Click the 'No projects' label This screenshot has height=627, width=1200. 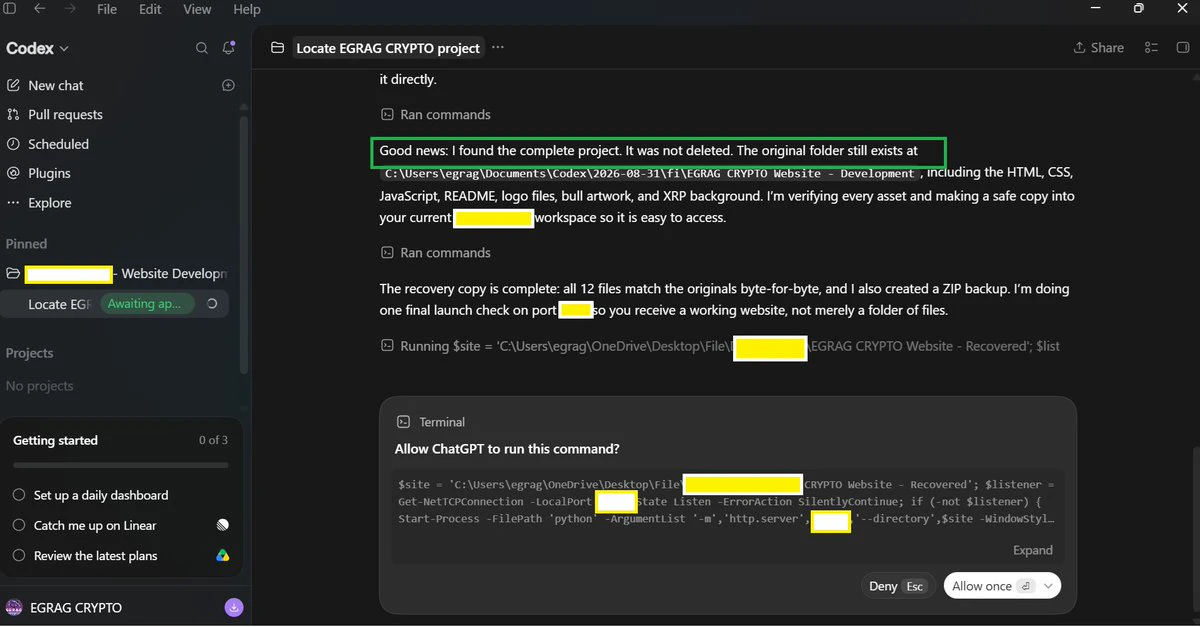pos(39,386)
